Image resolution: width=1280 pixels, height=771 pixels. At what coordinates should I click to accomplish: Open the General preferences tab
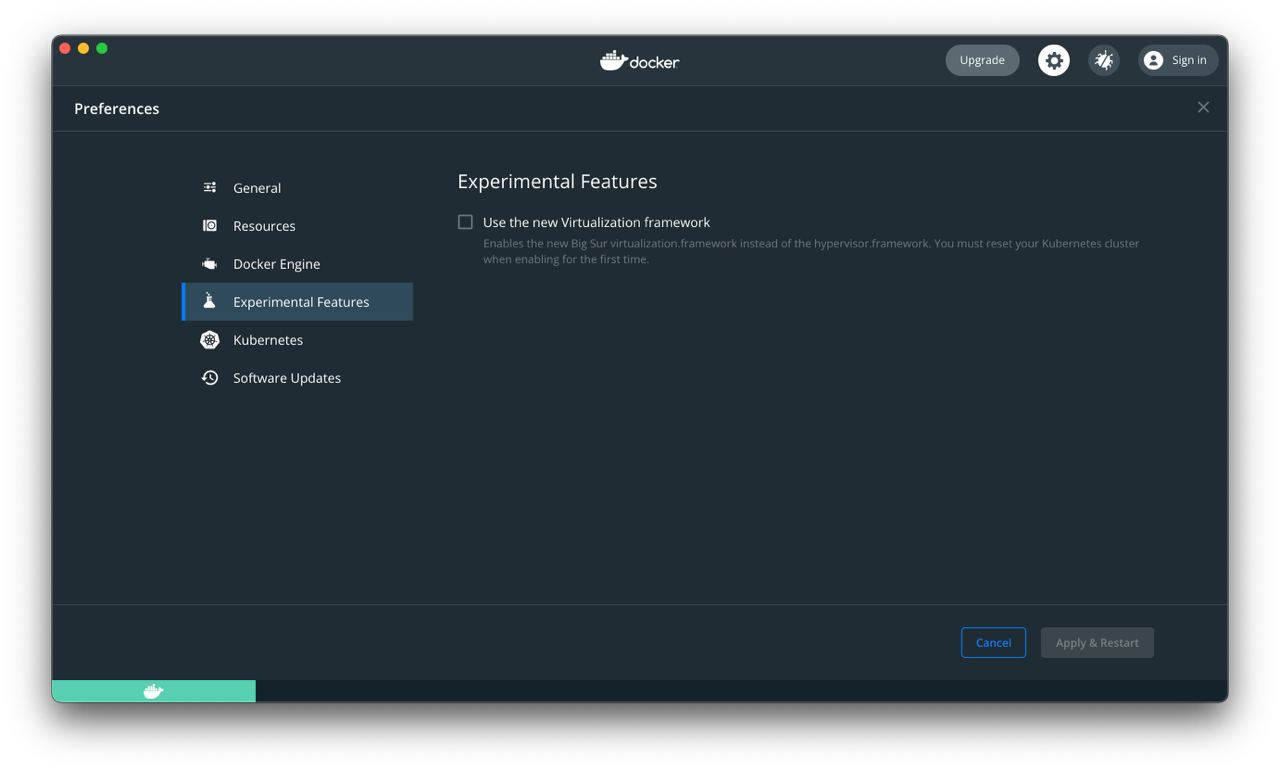[257, 188]
